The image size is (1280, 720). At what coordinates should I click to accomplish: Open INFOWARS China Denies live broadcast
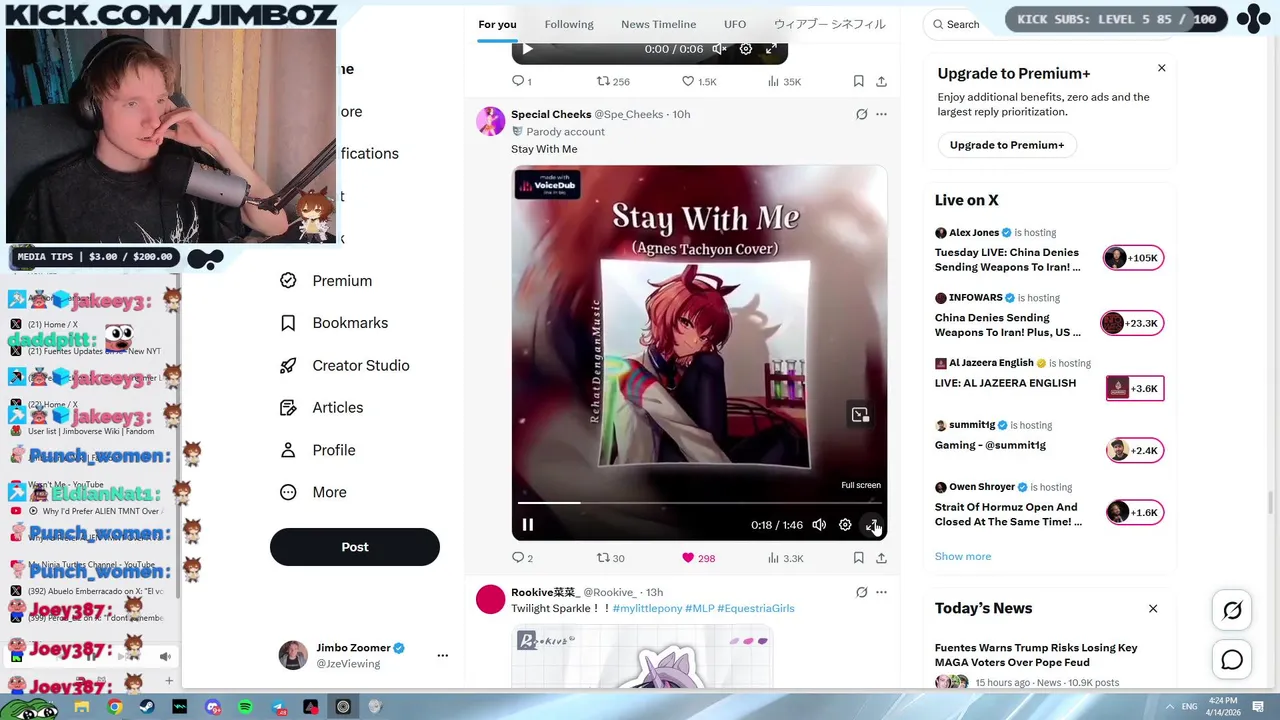point(1049,316)
